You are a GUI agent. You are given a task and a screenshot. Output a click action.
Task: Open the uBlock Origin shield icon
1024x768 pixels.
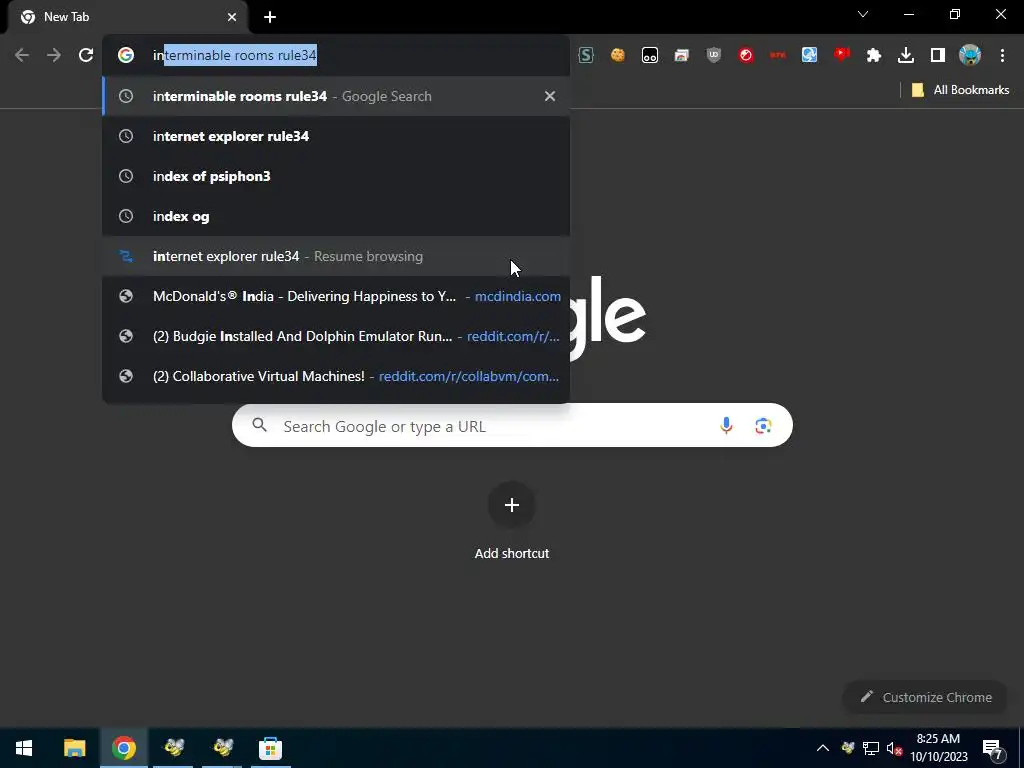pyautogui.click(x=714, y=56)
